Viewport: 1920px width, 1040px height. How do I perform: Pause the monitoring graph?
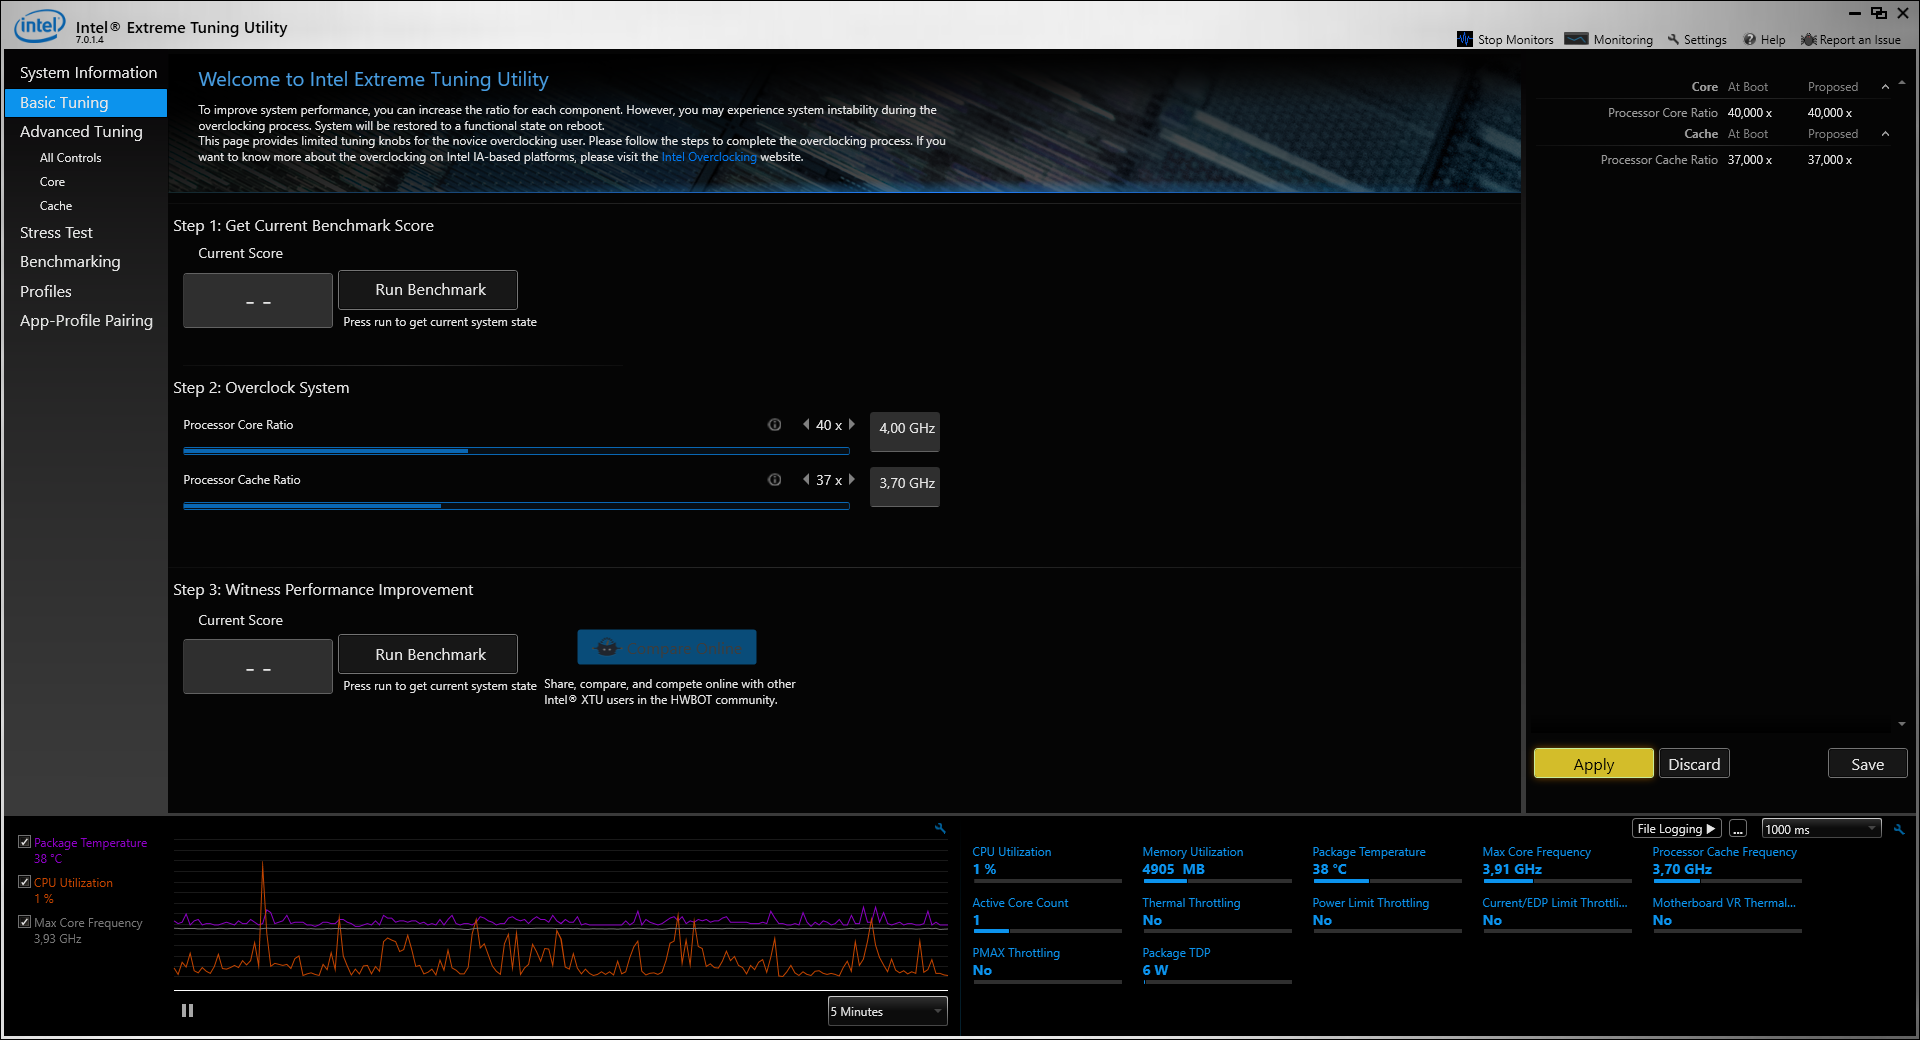pos(187,1011)
